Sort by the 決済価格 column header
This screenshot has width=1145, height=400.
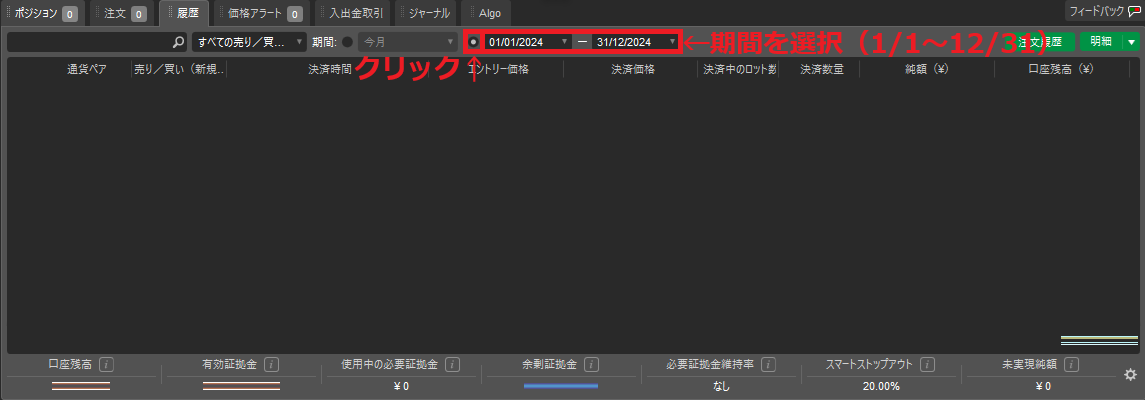click(632, 69)
